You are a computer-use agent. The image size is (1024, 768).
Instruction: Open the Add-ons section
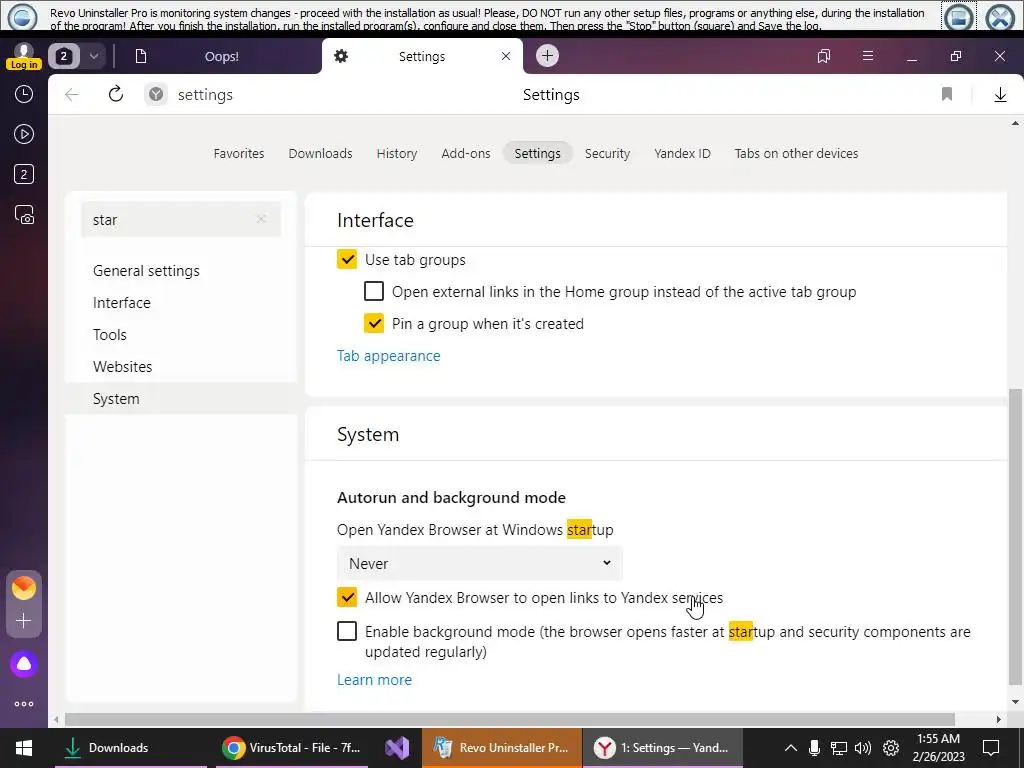tap(466, 153)
